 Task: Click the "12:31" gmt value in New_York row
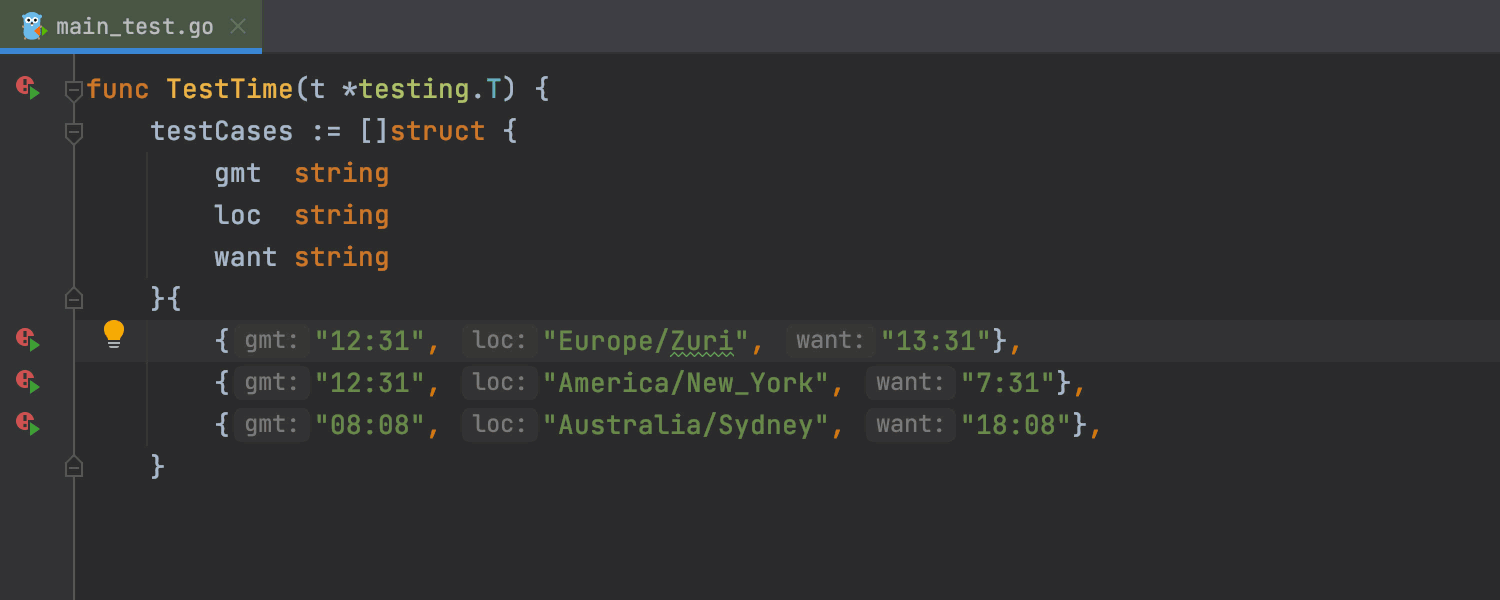click(x=370, y=383)
